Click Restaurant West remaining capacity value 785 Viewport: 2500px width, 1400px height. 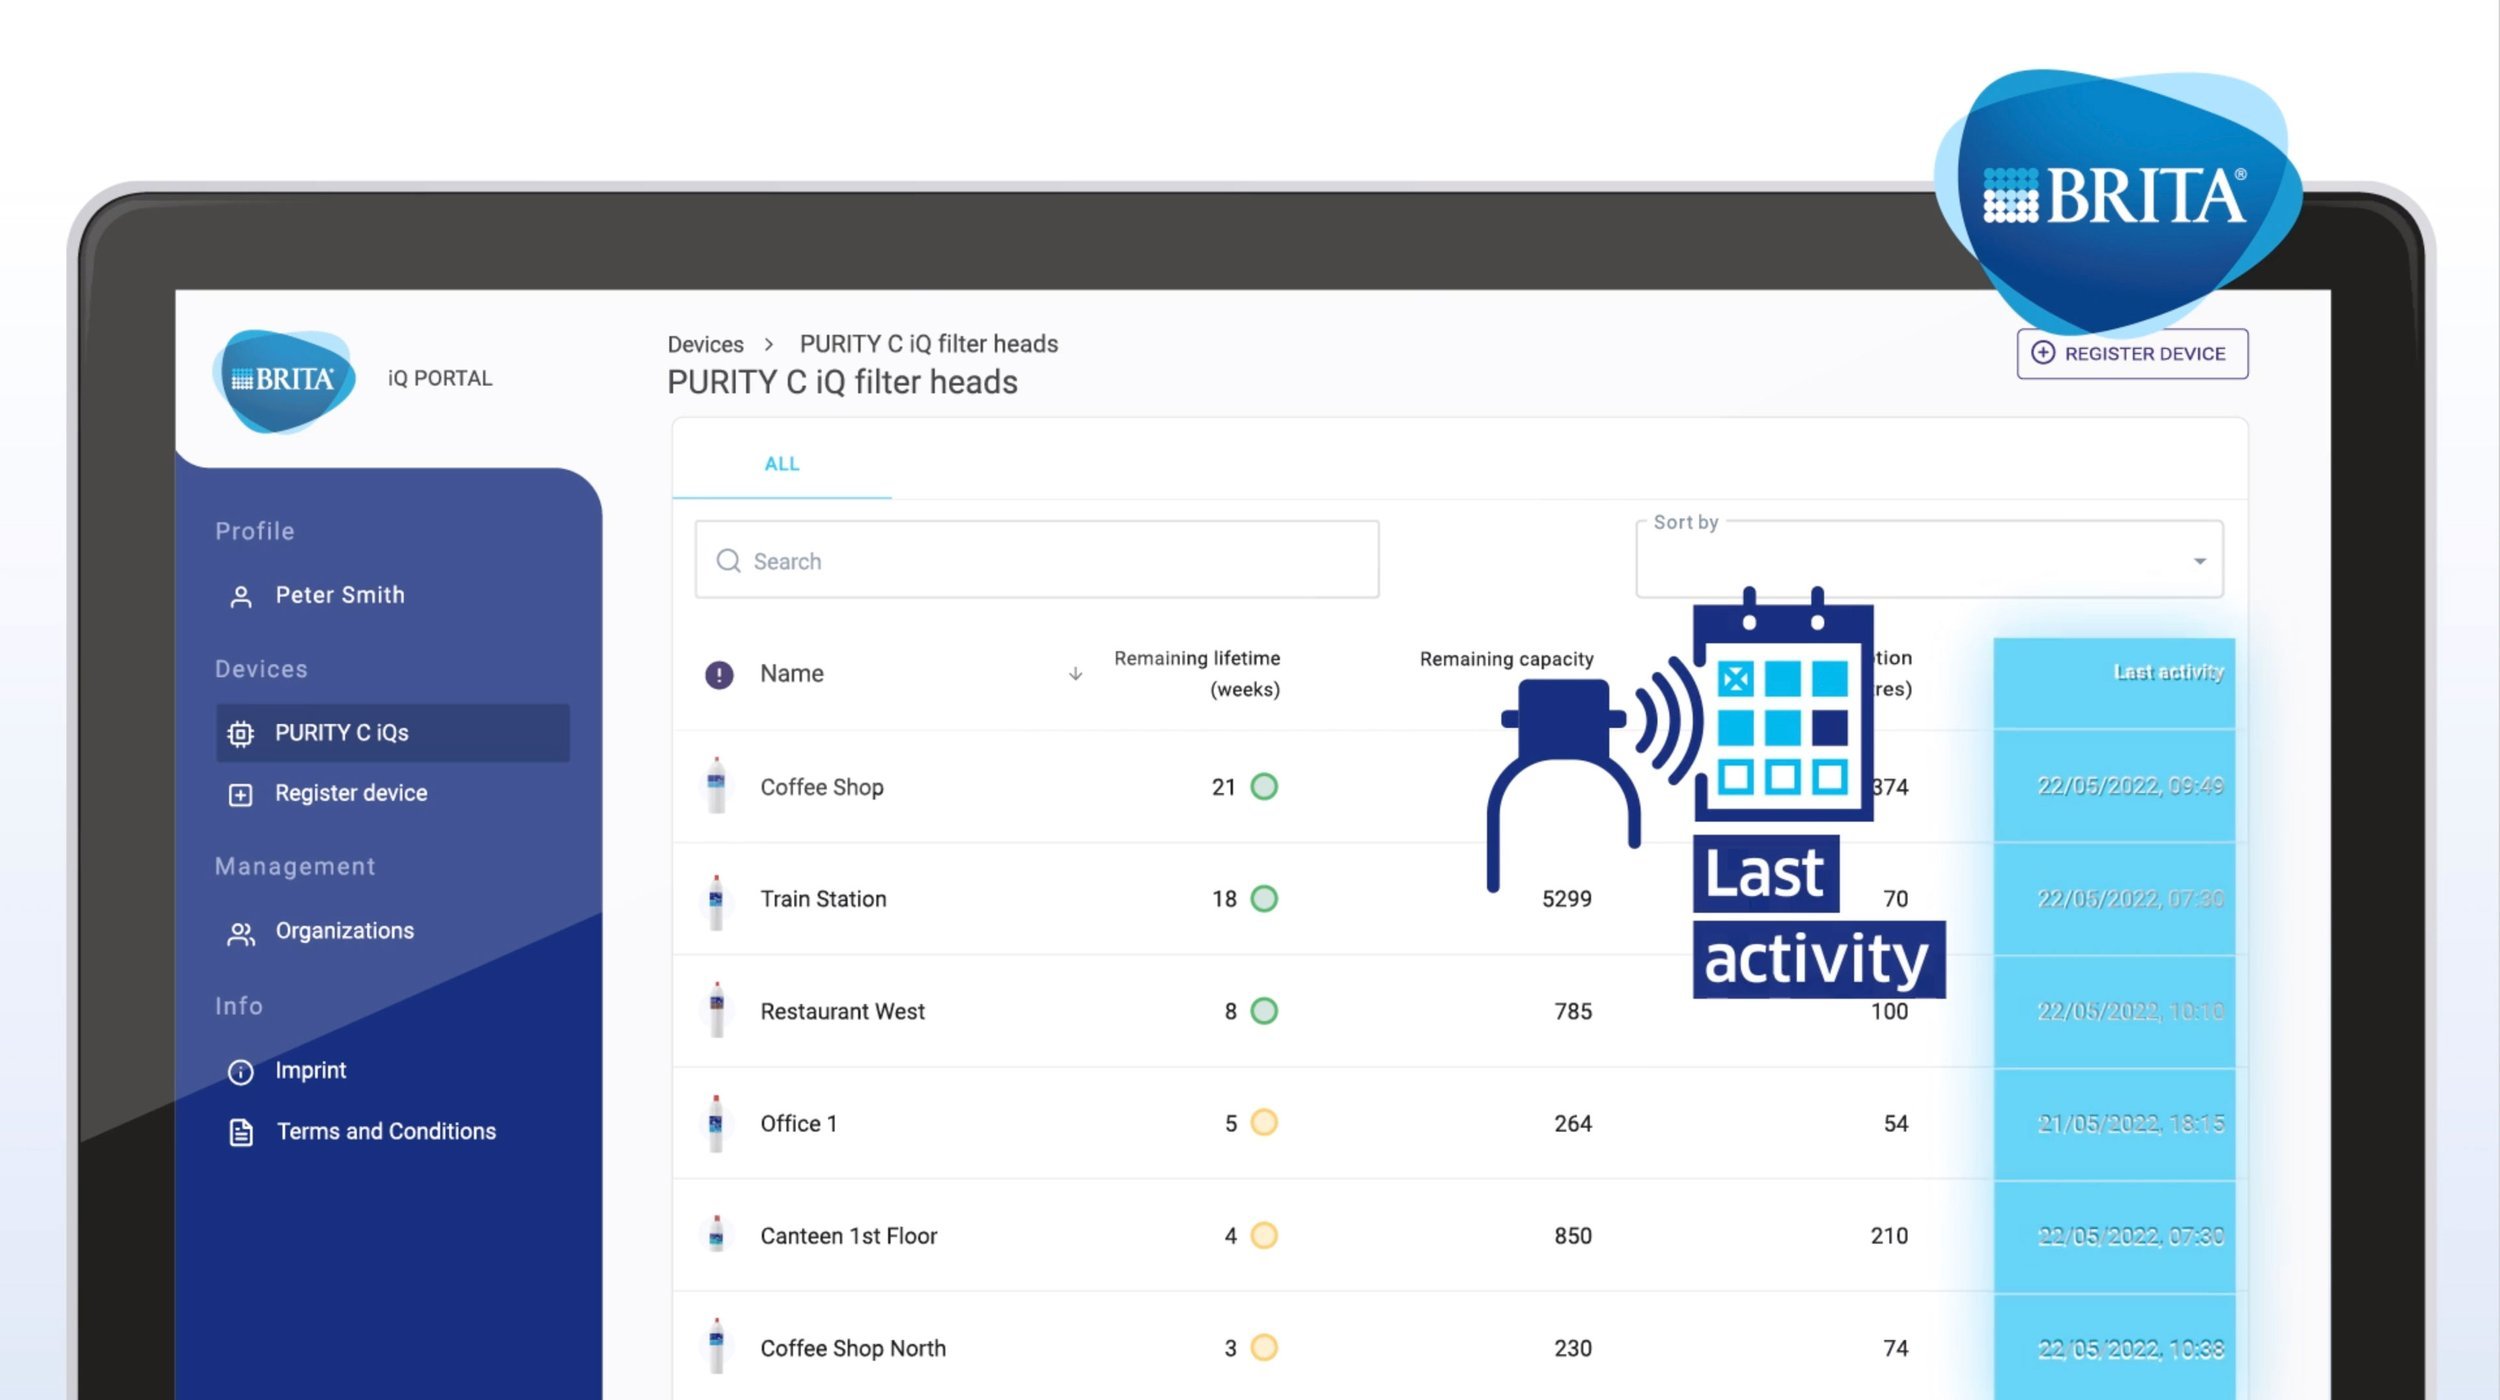tap(1573, 1011)
